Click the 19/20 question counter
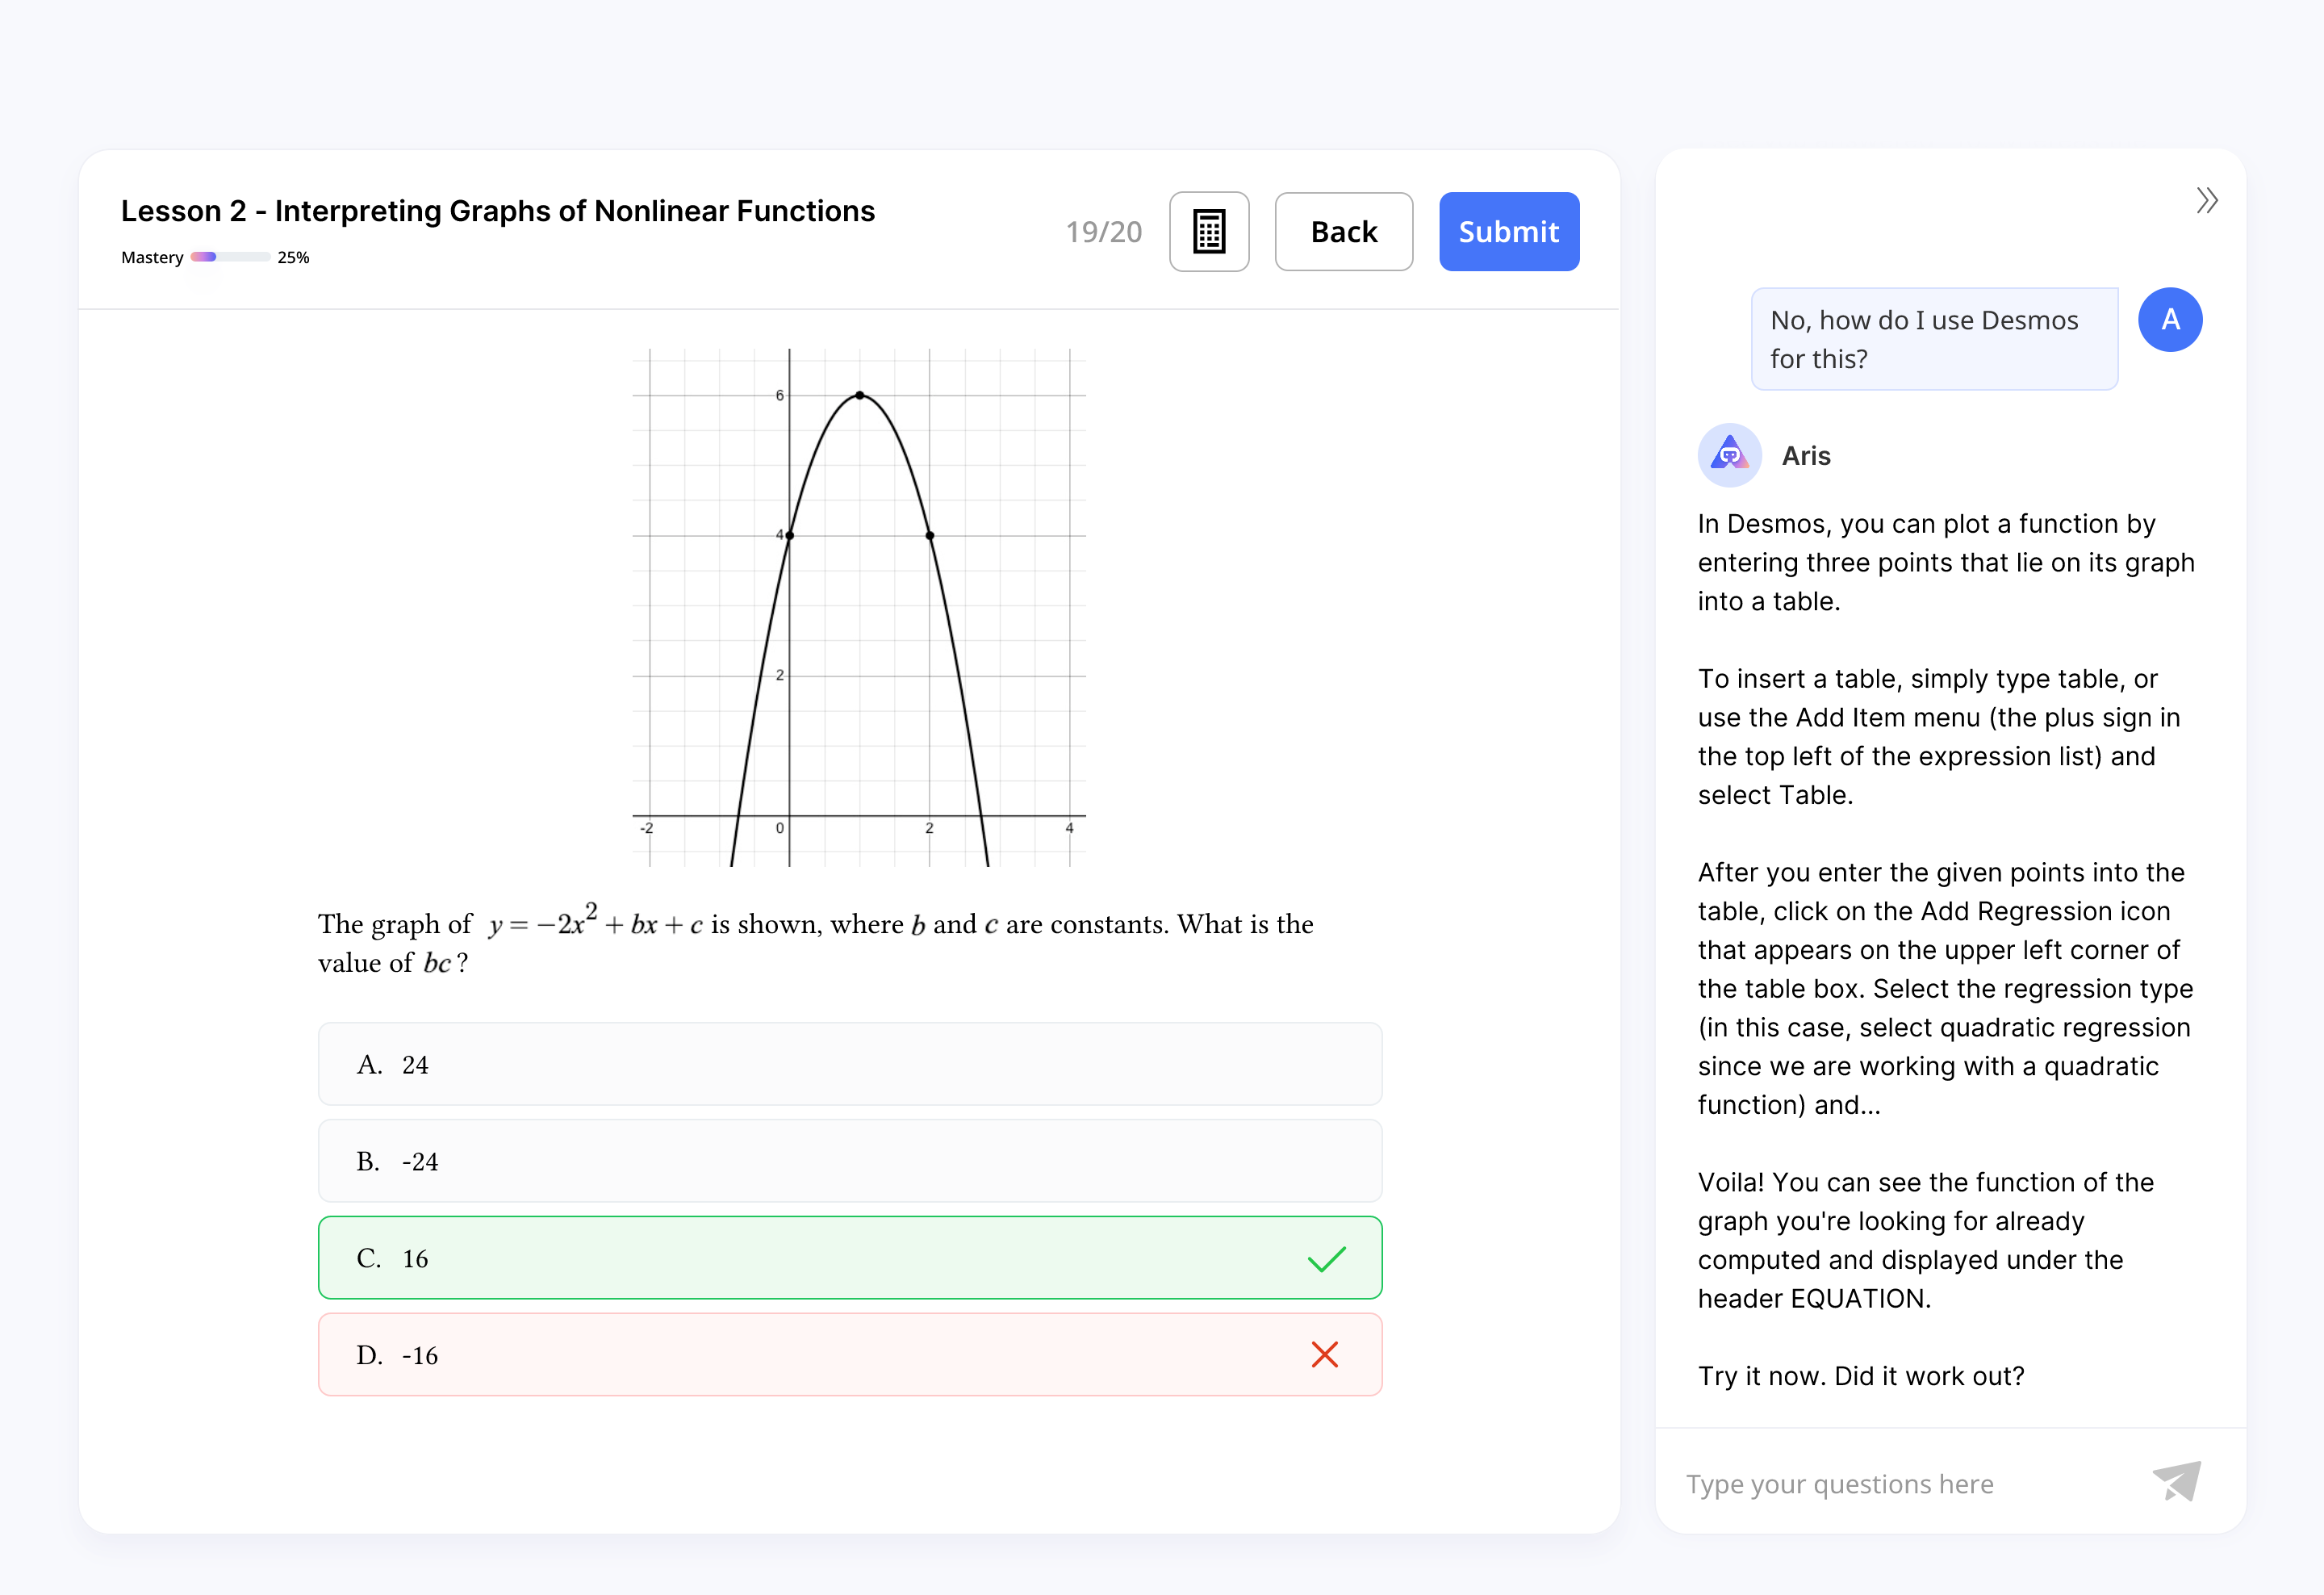 pos(1103,232)
